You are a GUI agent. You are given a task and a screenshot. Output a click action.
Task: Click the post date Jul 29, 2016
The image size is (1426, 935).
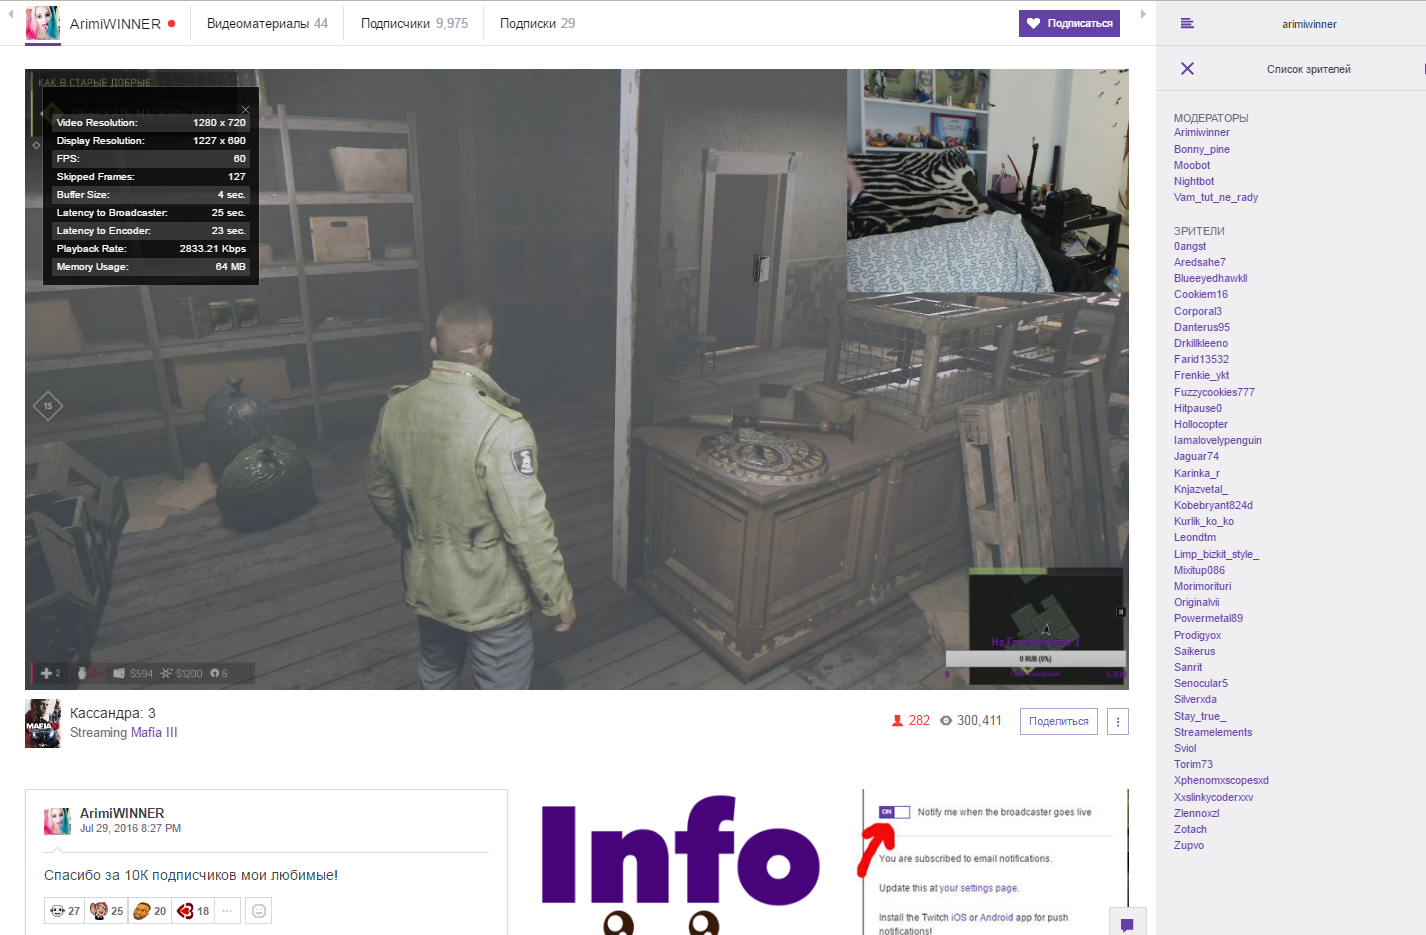[130, 828]
